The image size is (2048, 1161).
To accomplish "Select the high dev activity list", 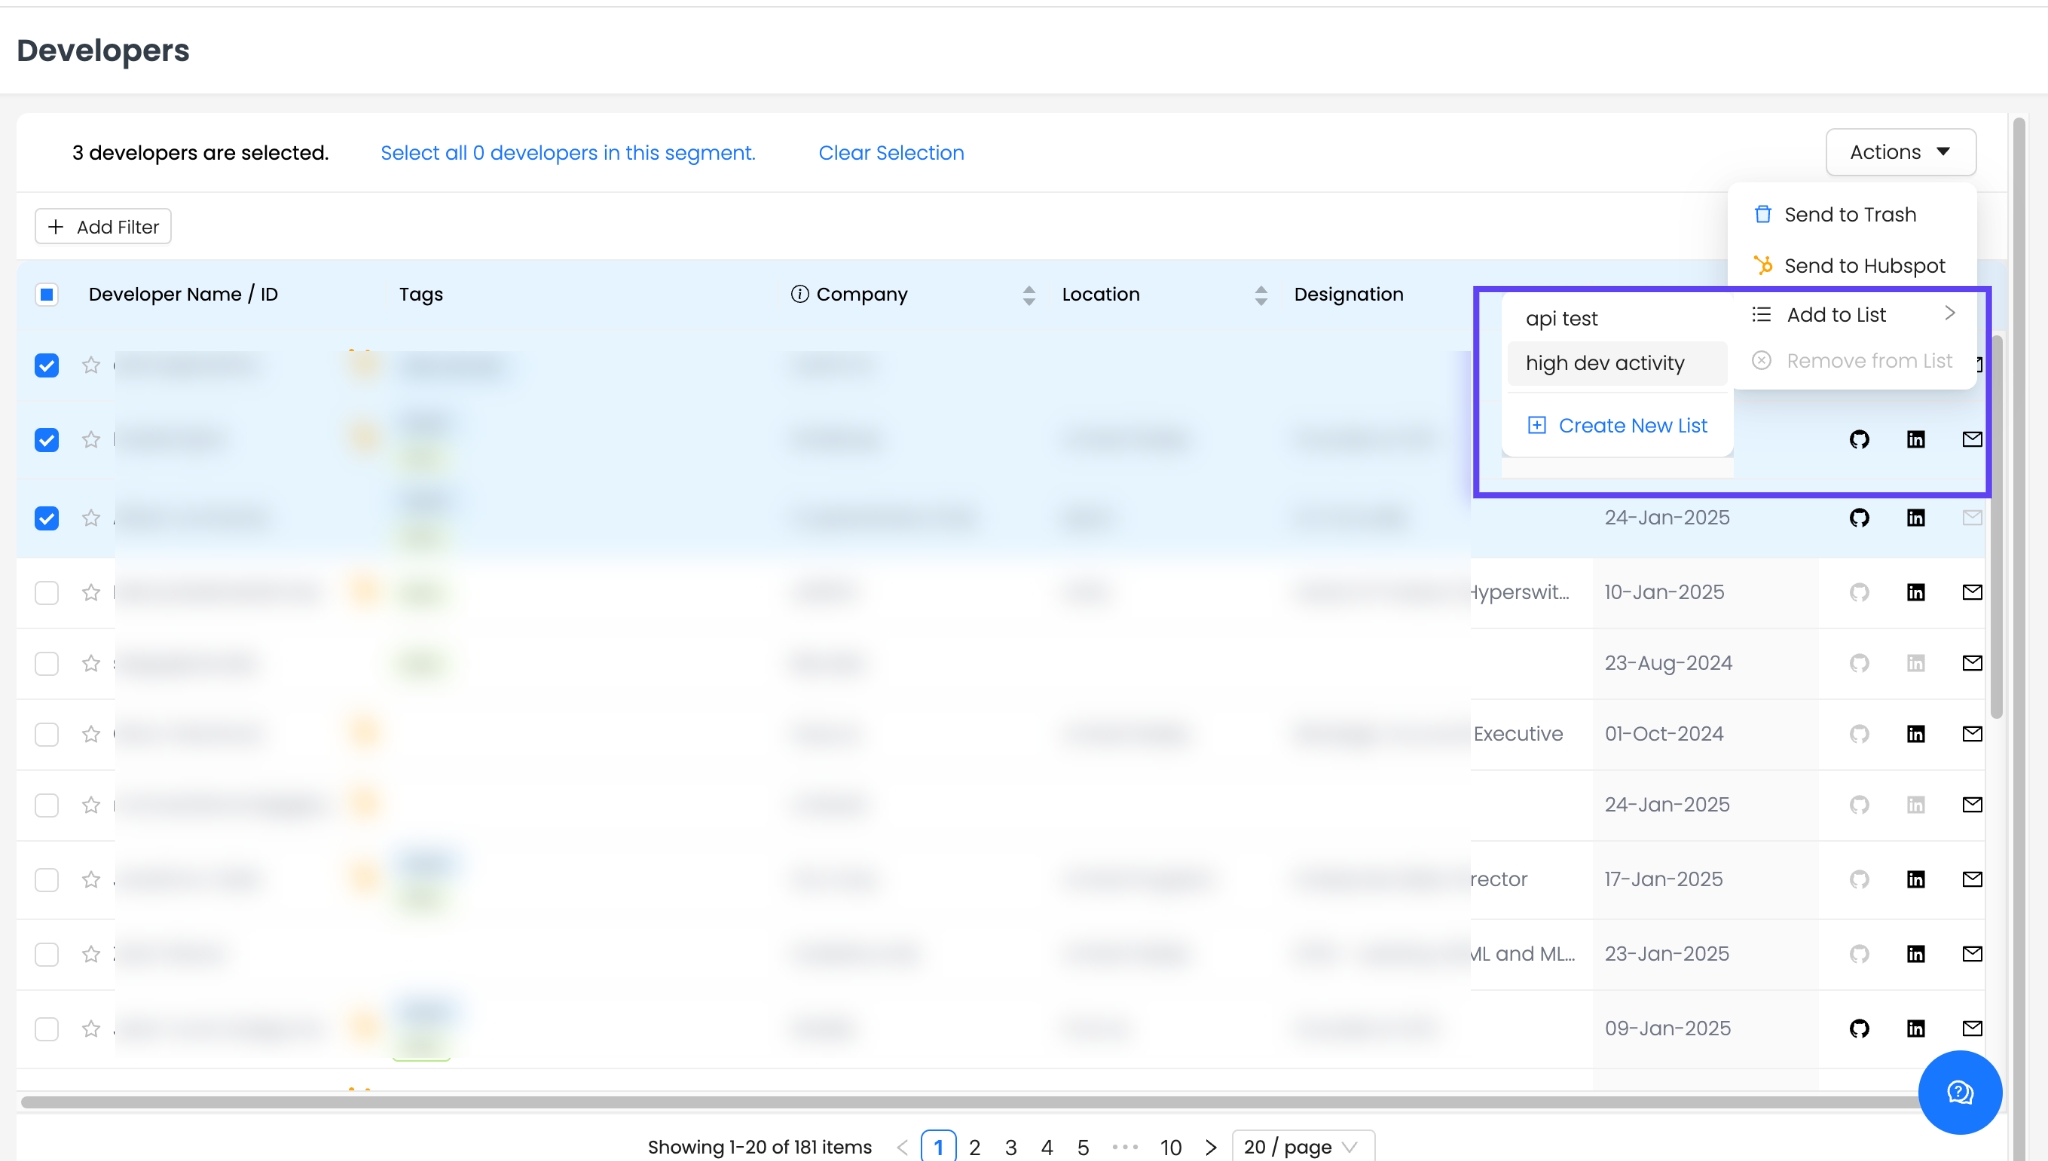I will [x=1604, y=363].
